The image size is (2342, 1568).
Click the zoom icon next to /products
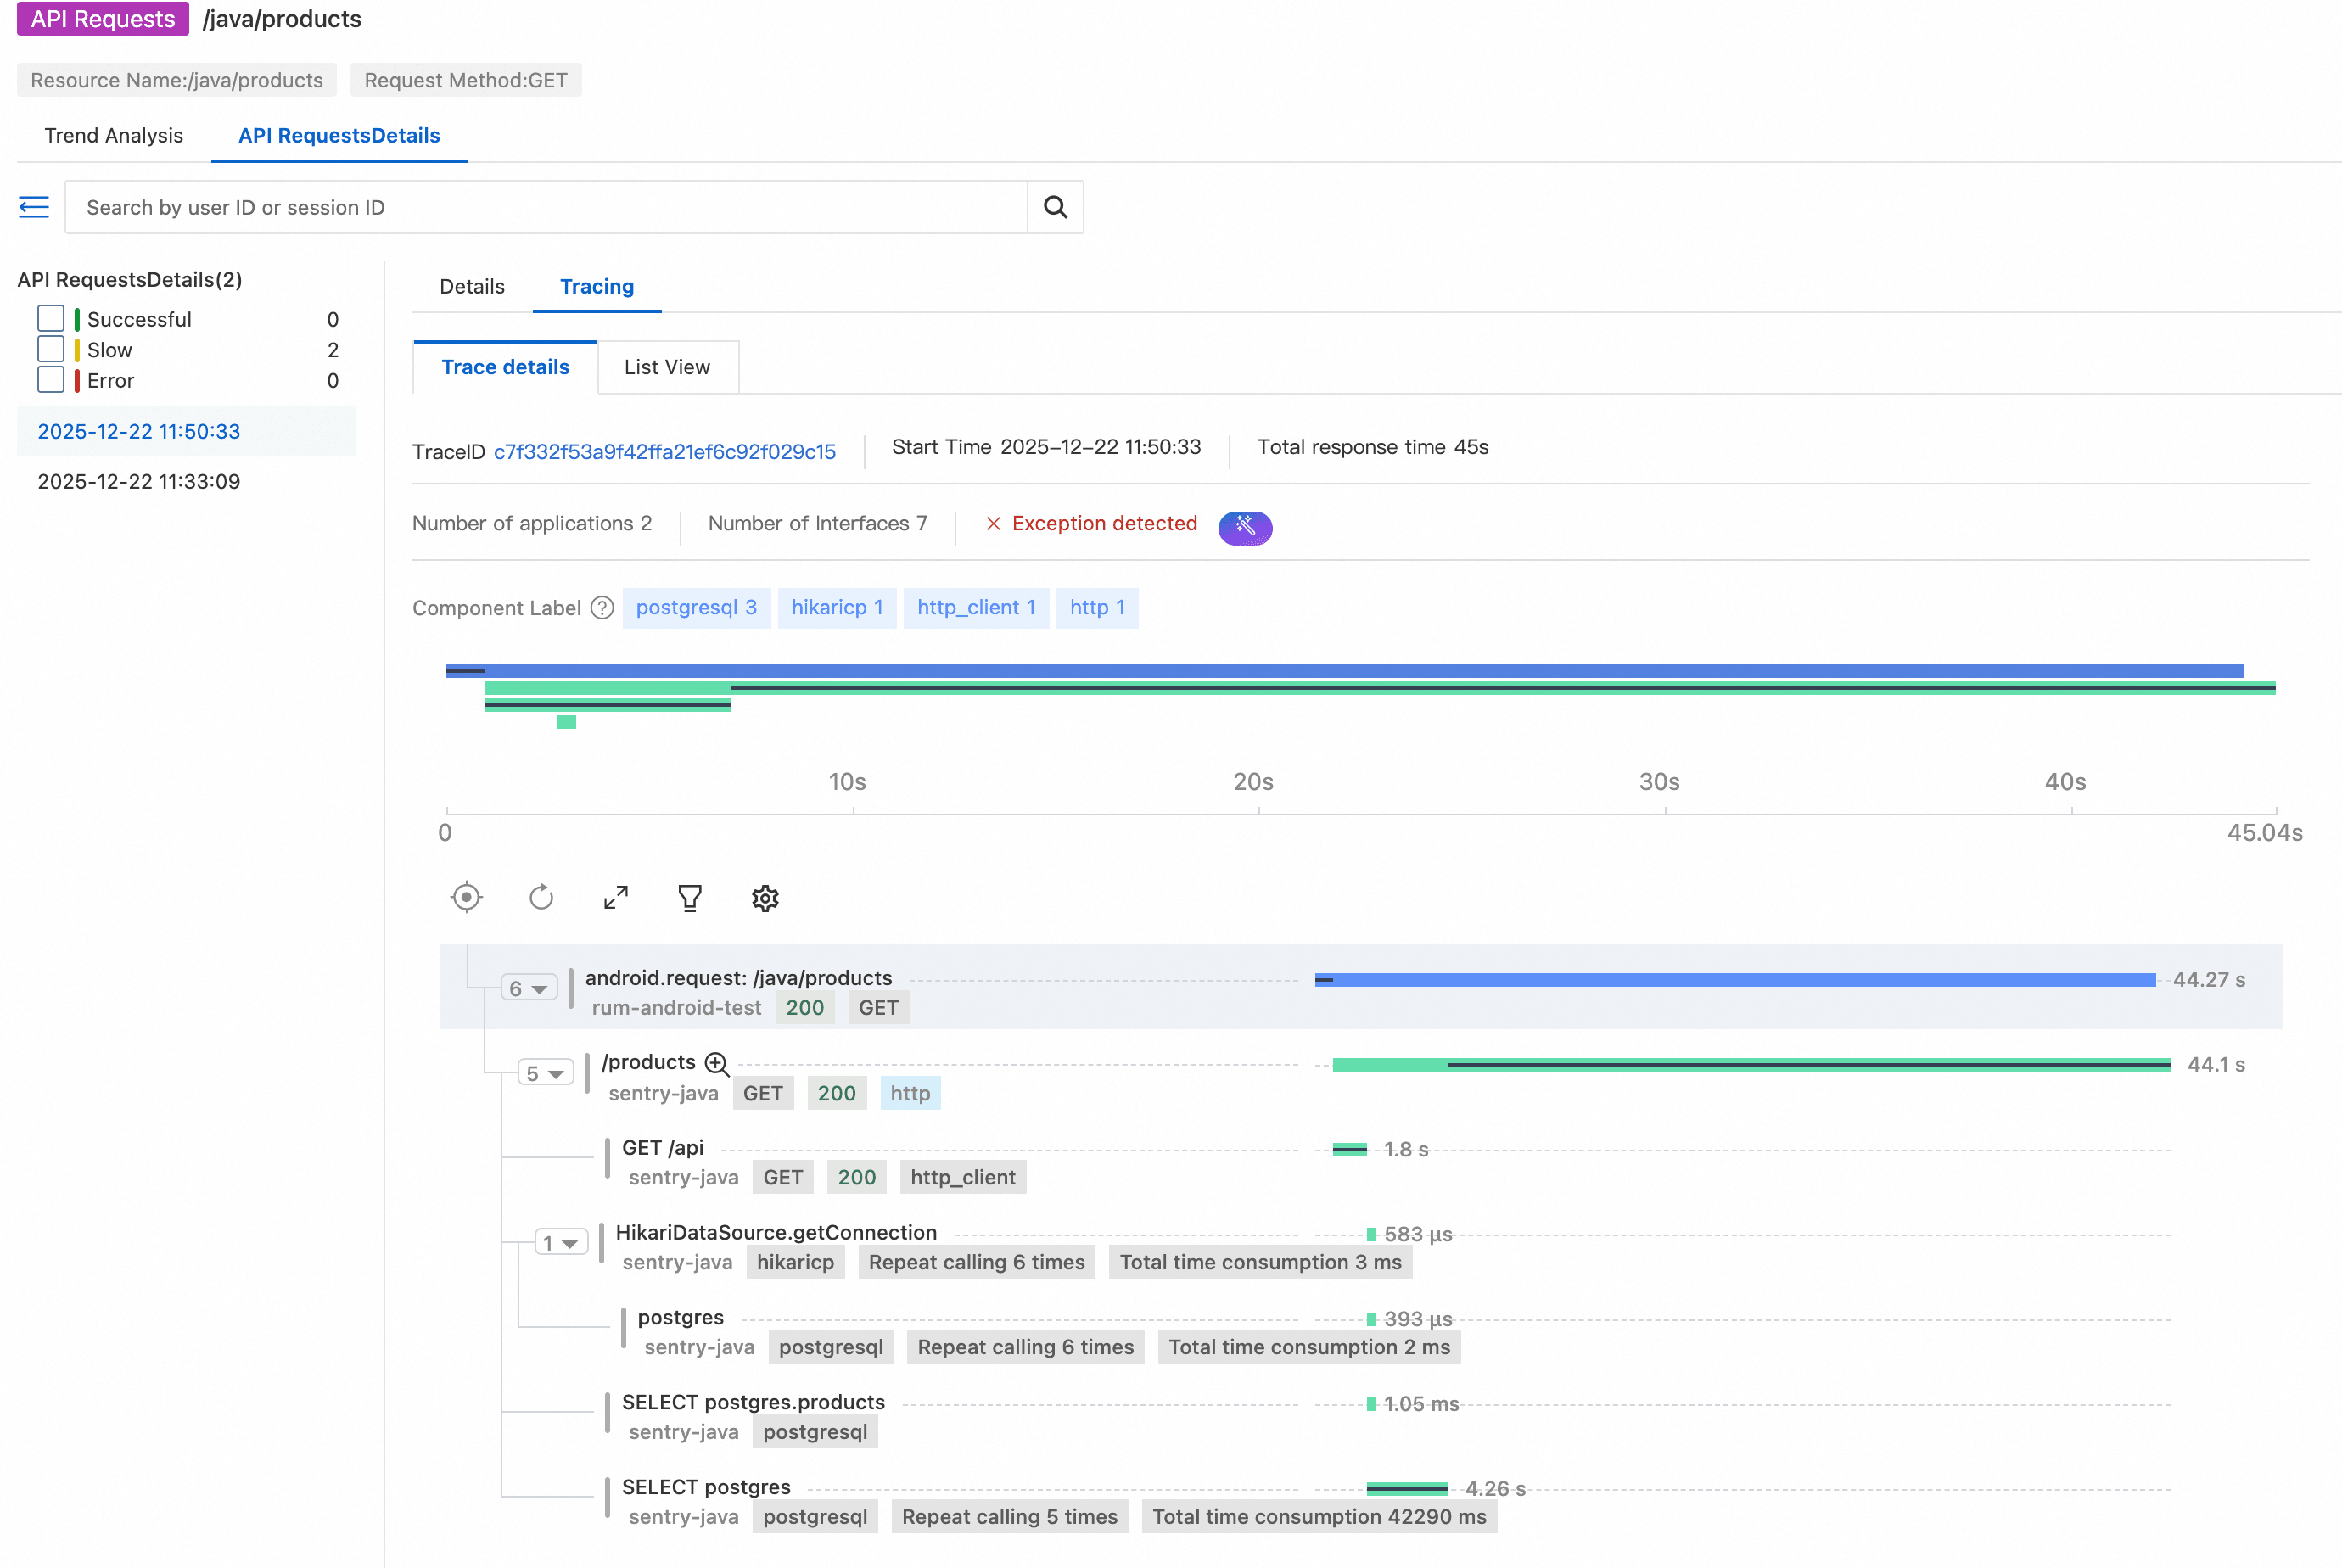click(x=717, y=1063)
